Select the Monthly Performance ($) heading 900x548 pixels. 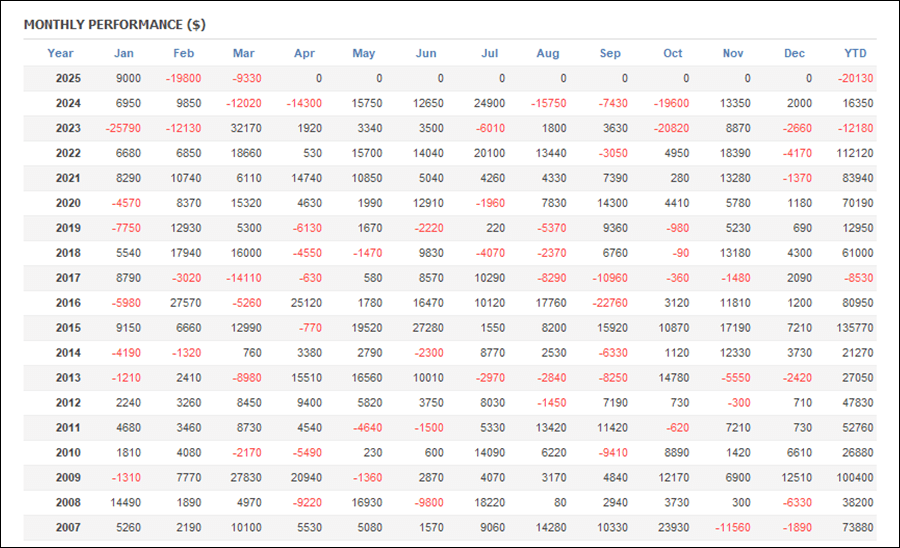pos(115,25)
